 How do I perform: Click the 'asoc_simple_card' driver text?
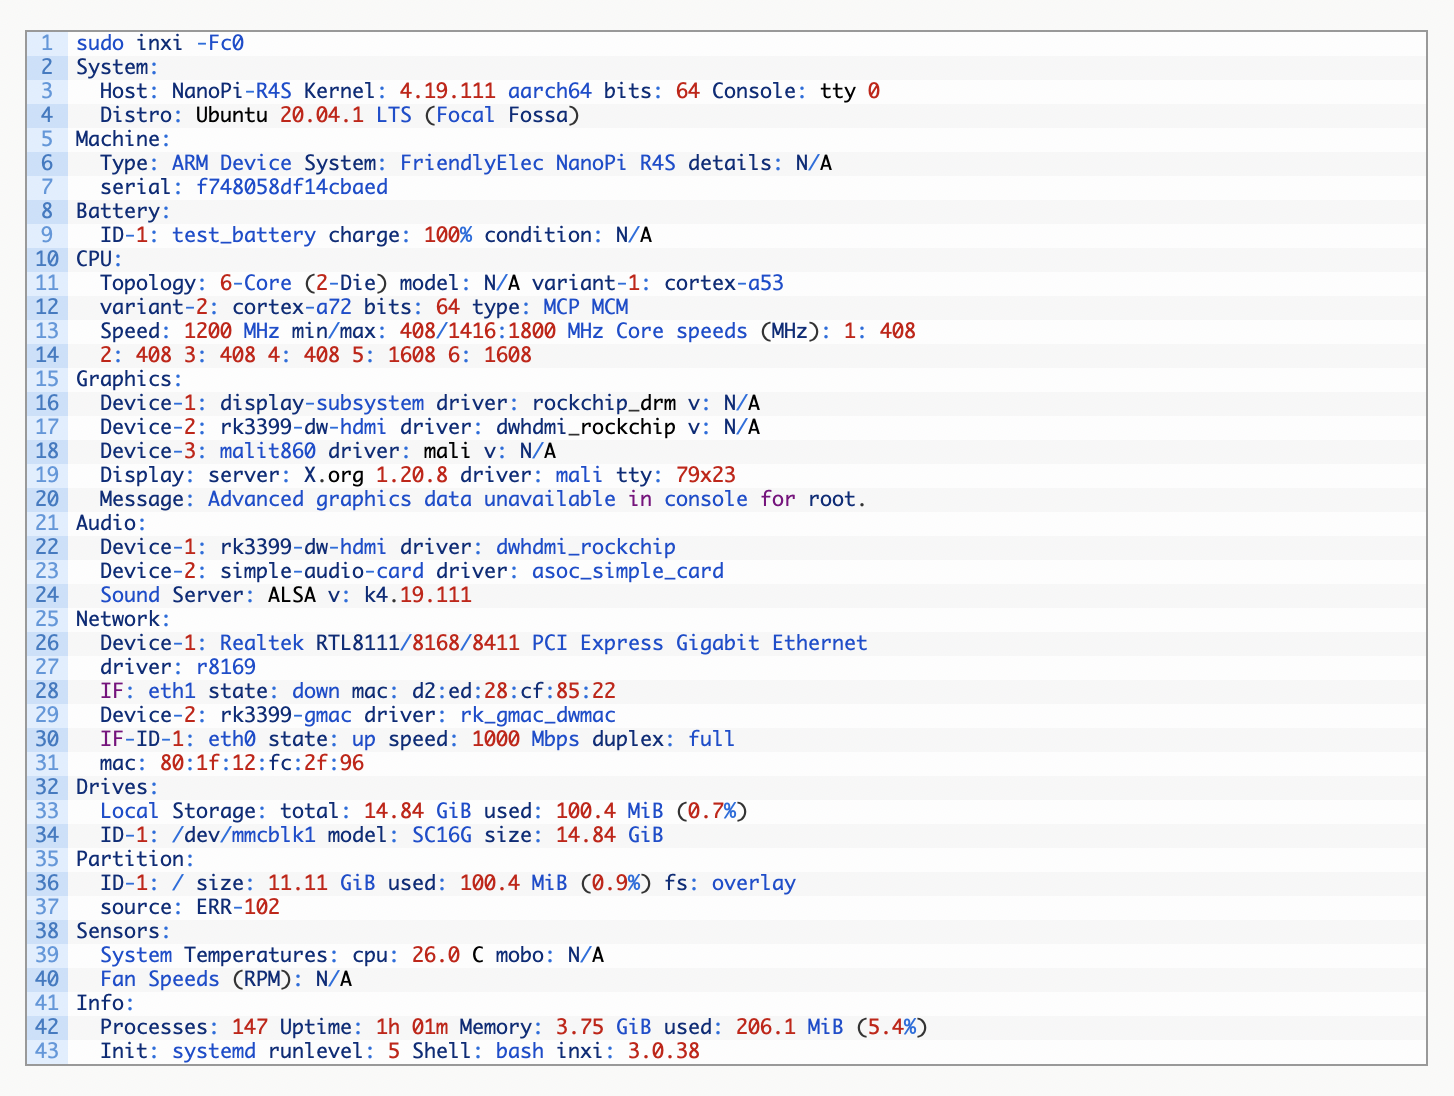[627, 571]
